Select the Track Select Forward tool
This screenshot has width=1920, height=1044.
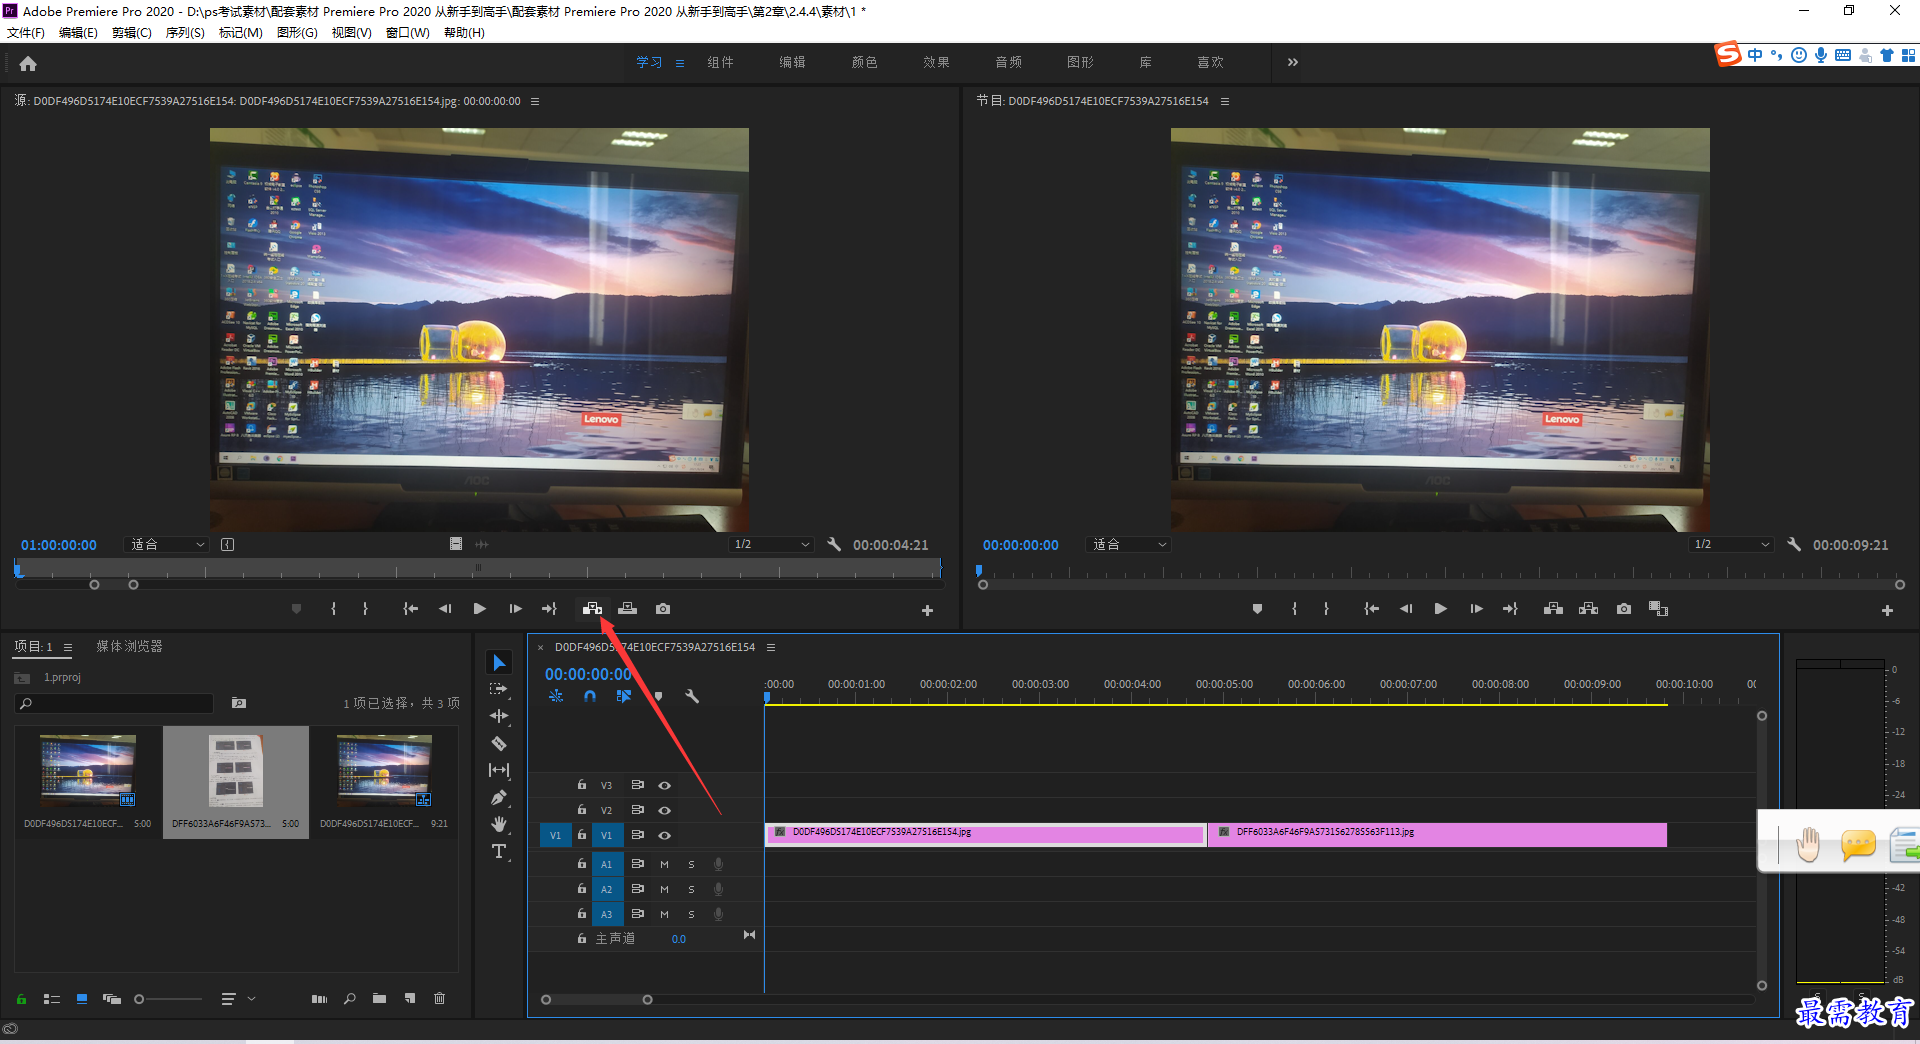click(x=499, y=689)
